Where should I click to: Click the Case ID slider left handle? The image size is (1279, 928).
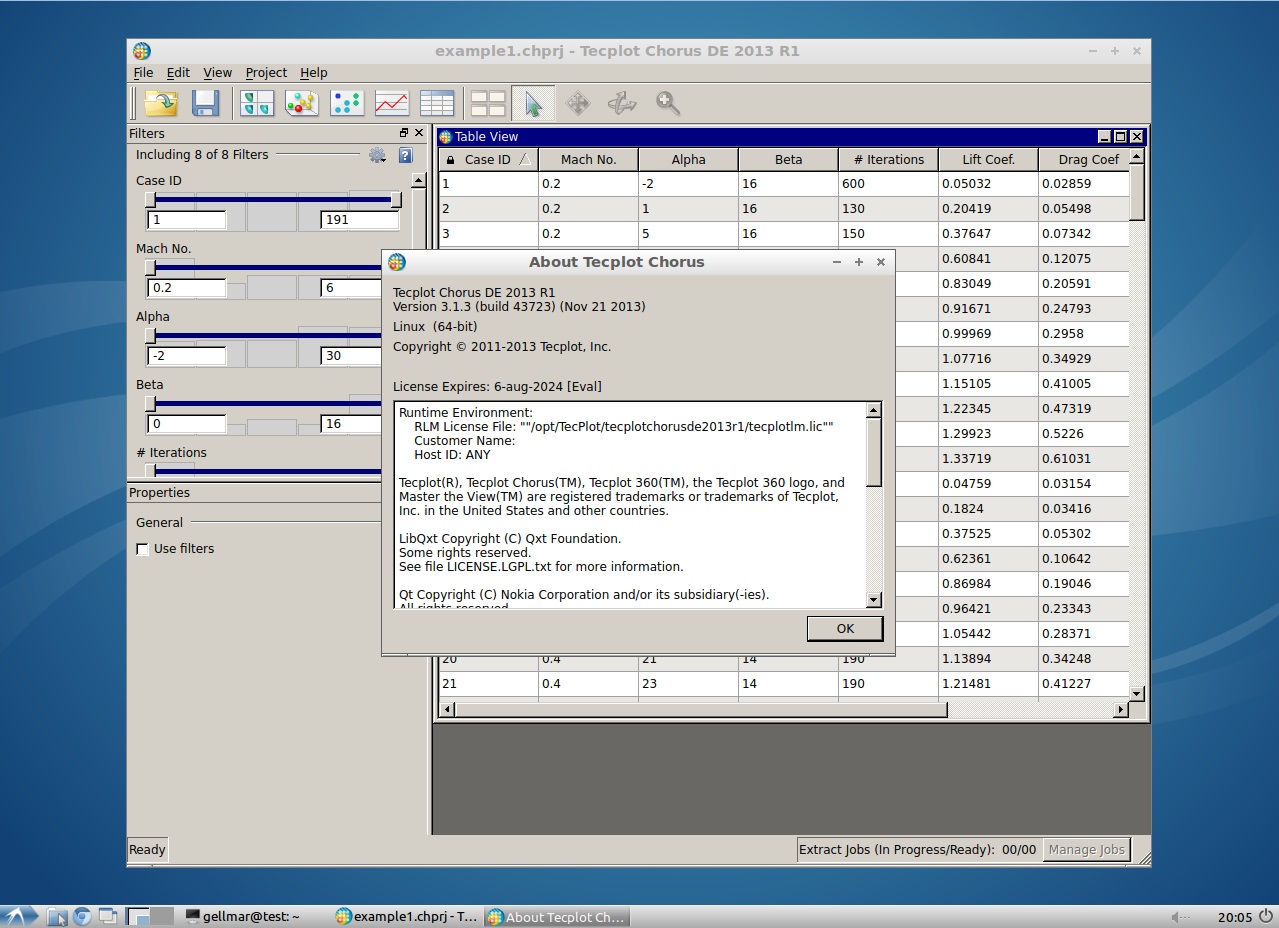pyautogui.click(x=150, y=200)
